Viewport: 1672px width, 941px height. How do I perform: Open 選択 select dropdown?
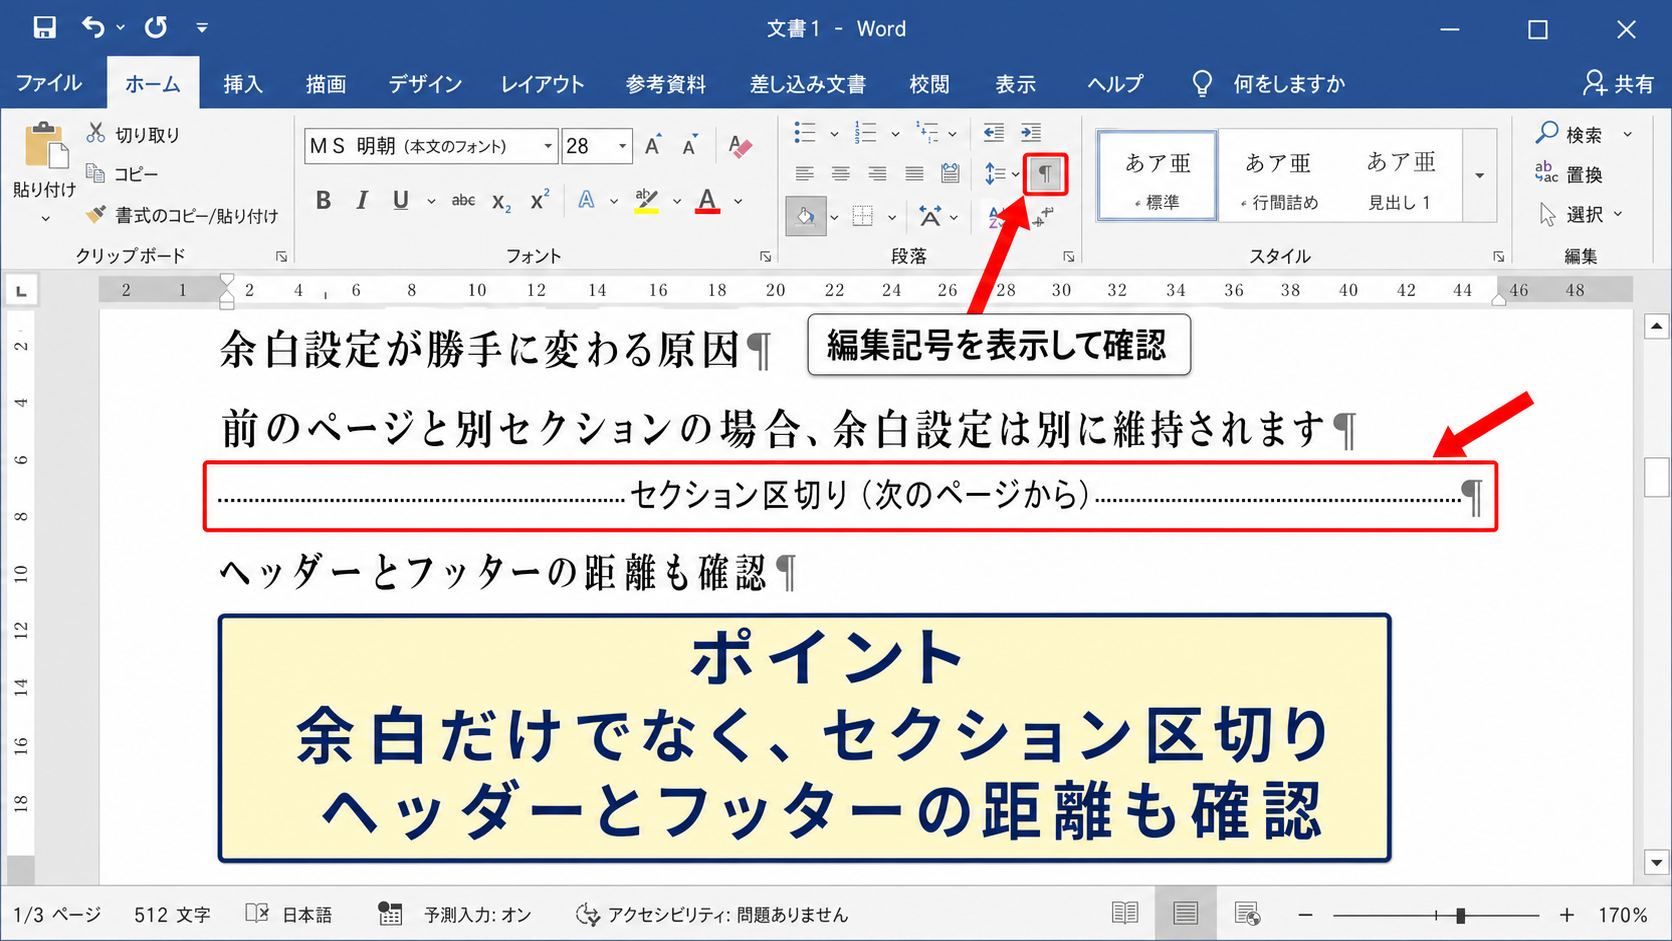[1581, 214]
